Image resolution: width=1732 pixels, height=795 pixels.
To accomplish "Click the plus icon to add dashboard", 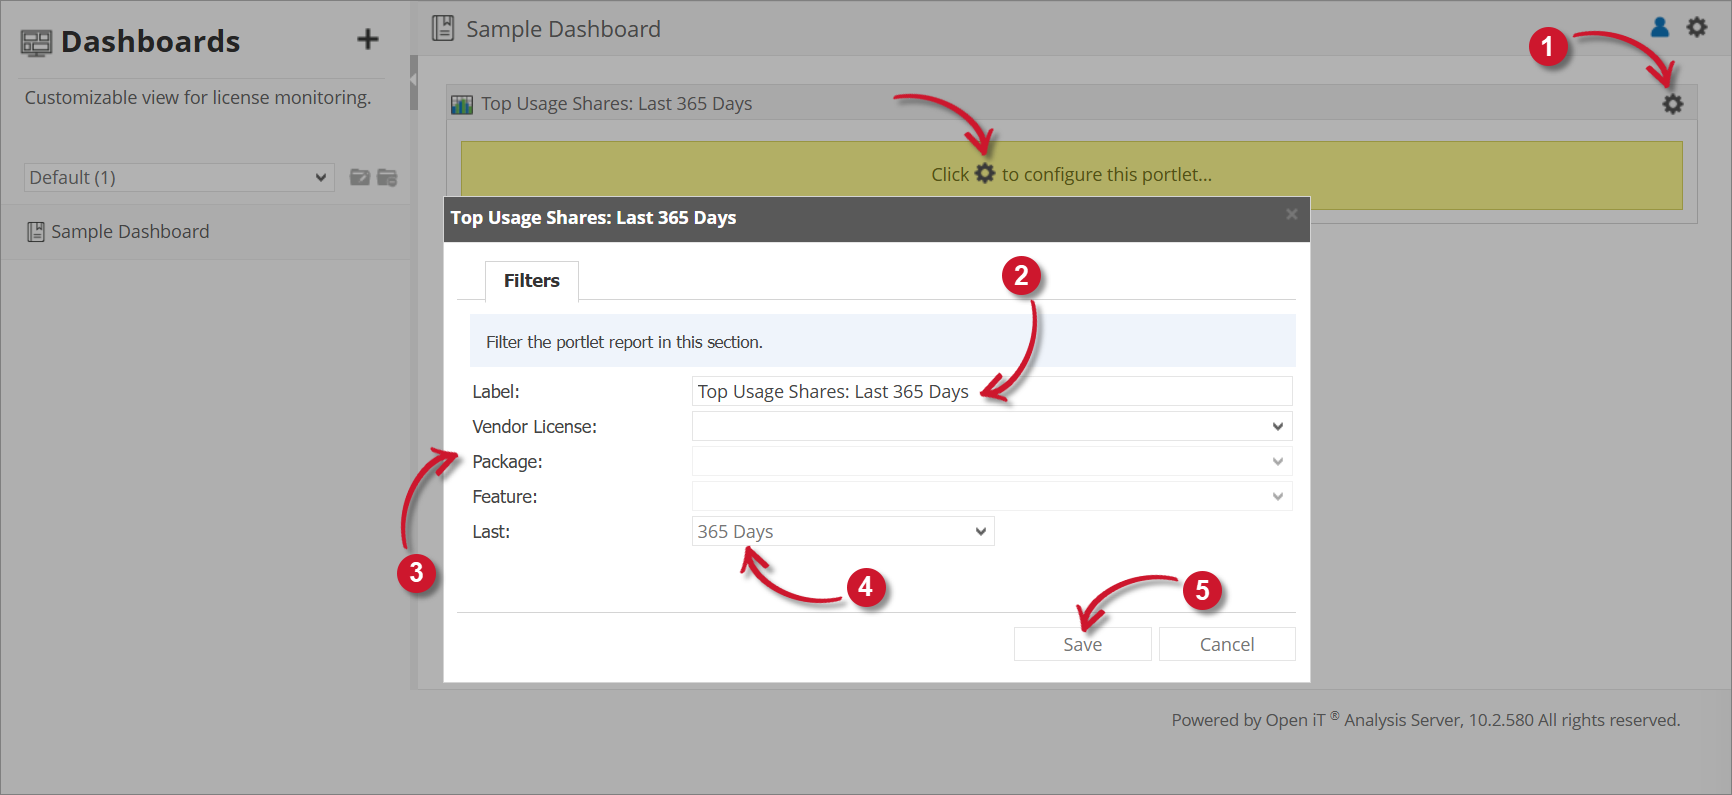I will point(368,39).
